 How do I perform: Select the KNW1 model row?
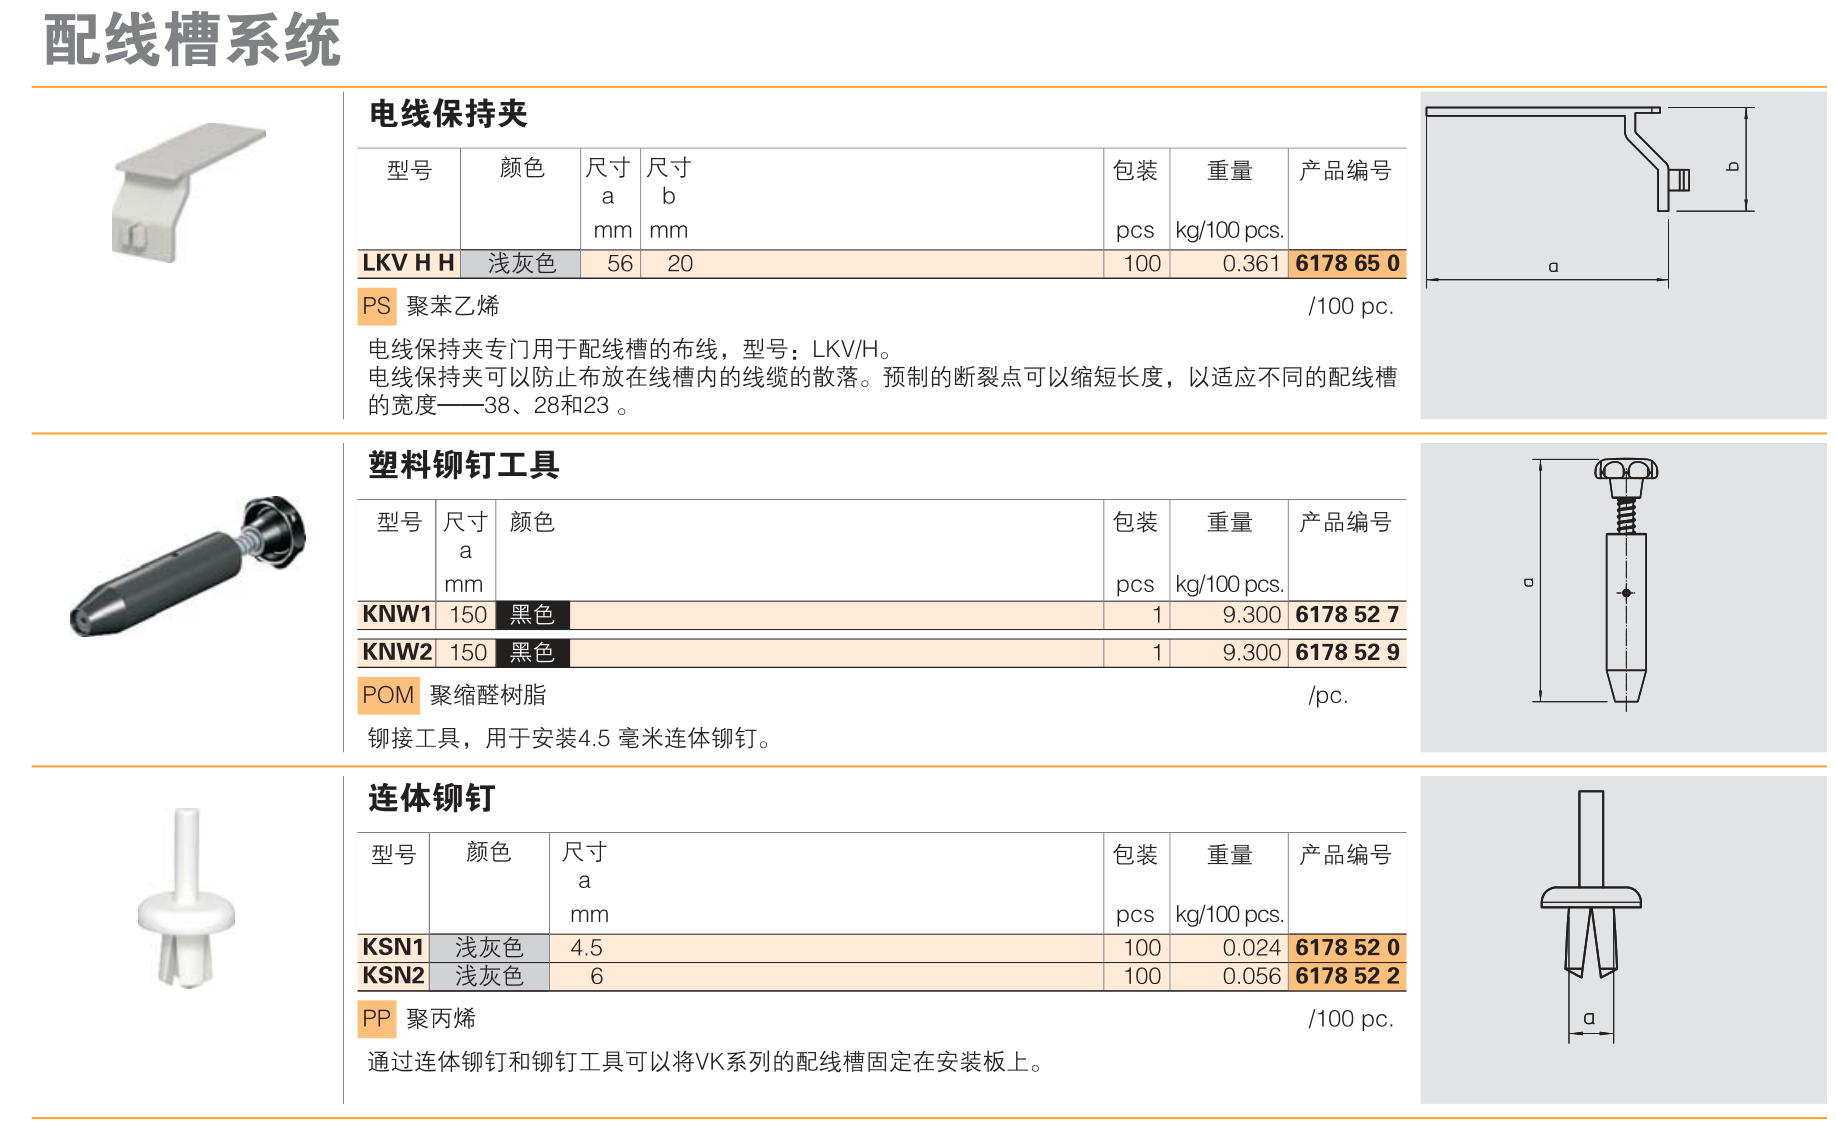[x=397, y=615]
